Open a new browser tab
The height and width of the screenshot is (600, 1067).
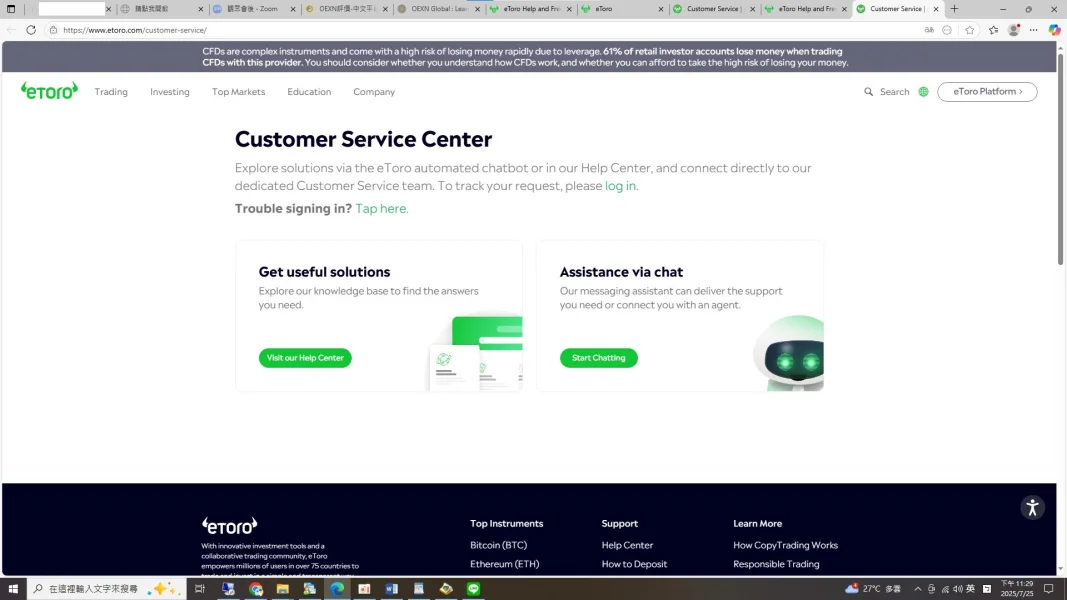pos(954,9)
